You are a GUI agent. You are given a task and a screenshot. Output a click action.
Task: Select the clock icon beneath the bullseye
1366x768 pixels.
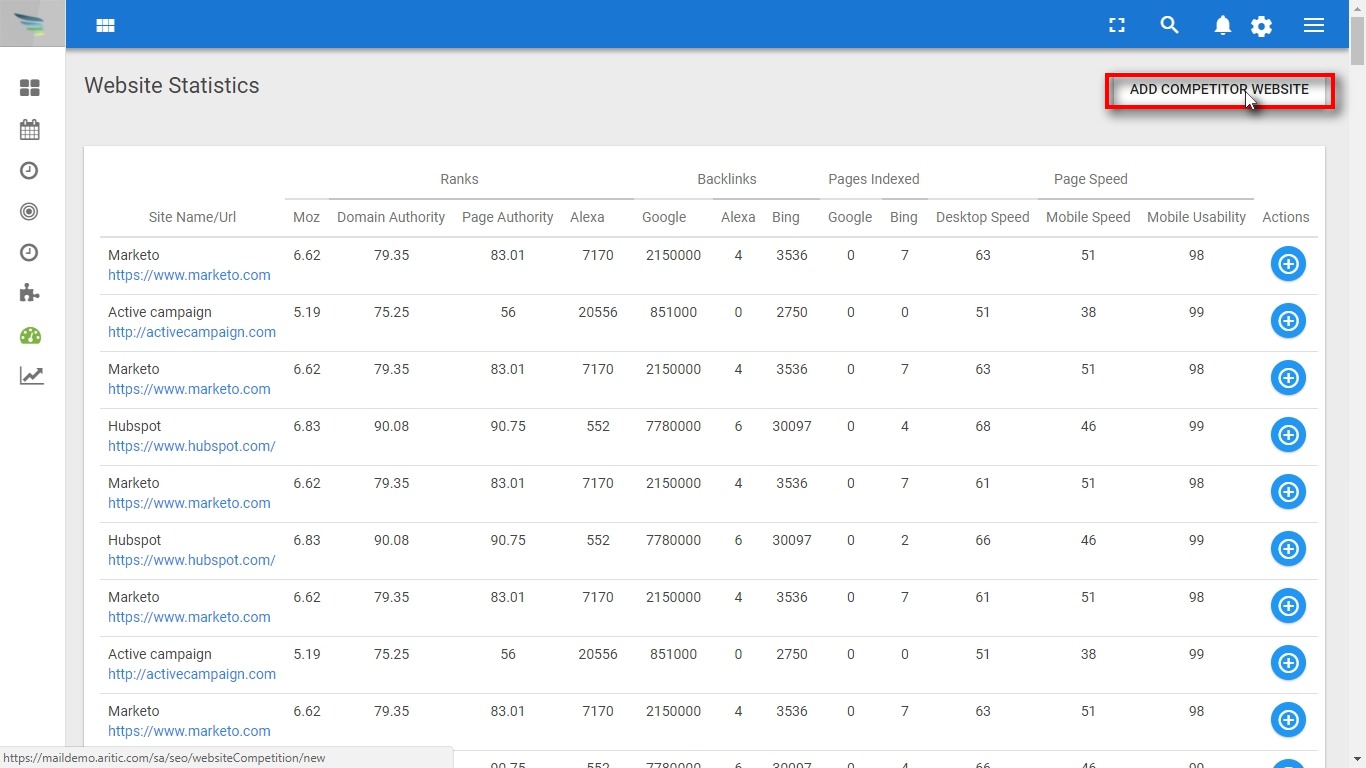(x=29, y=253)
